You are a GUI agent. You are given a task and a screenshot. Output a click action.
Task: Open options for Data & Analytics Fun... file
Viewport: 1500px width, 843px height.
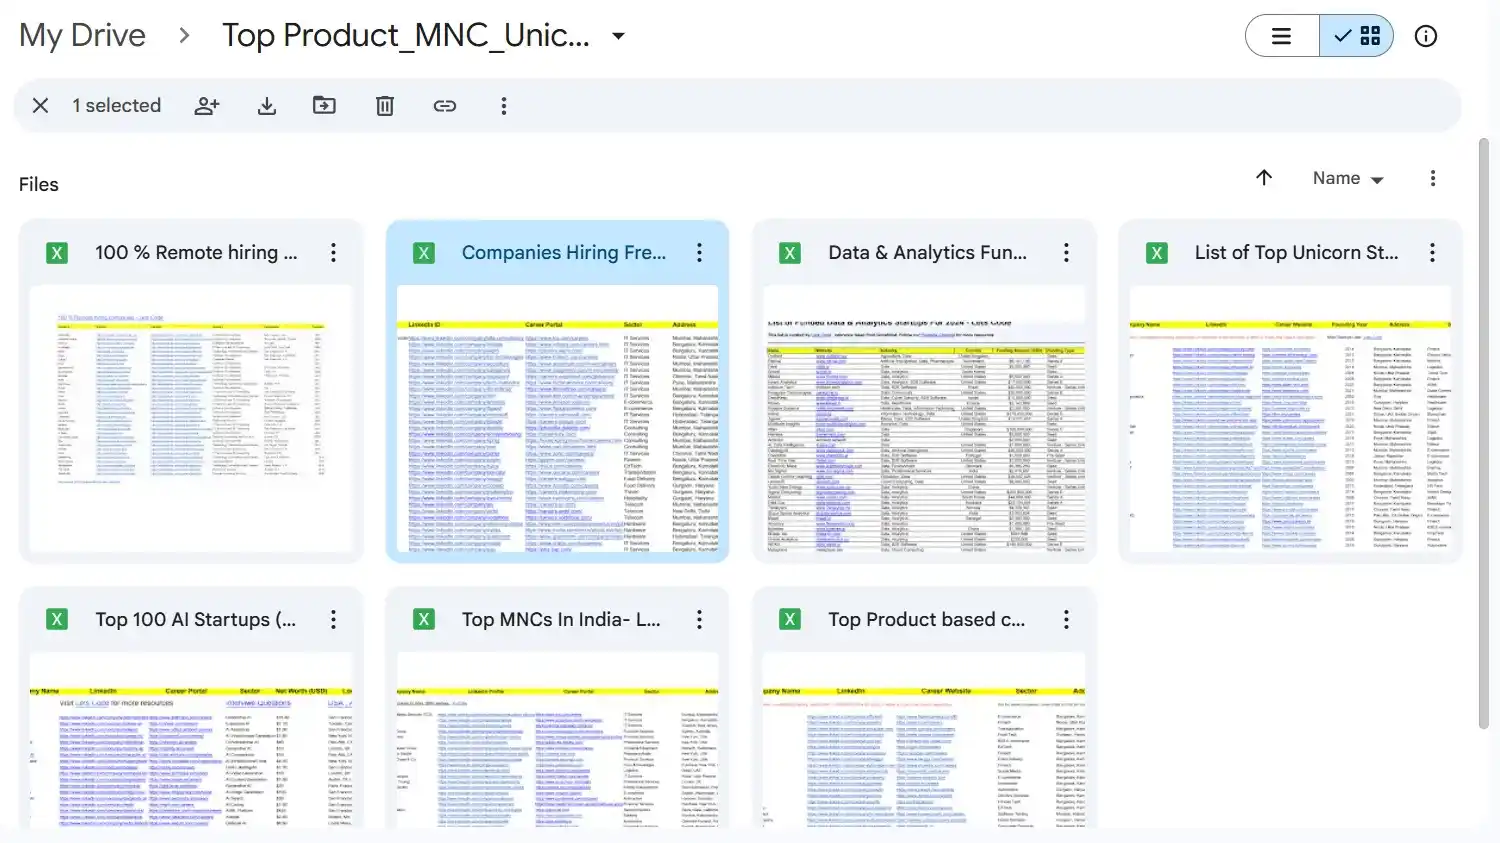[1066, 253]
